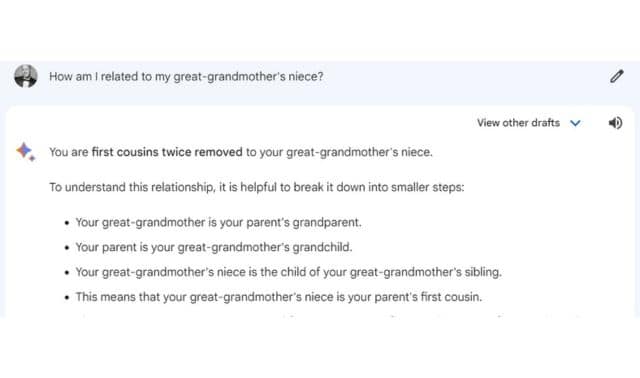640x378 pixels.
Task: Click bullet 'Your parent is your great-grandmother's grandchild'
Action: 213,247
